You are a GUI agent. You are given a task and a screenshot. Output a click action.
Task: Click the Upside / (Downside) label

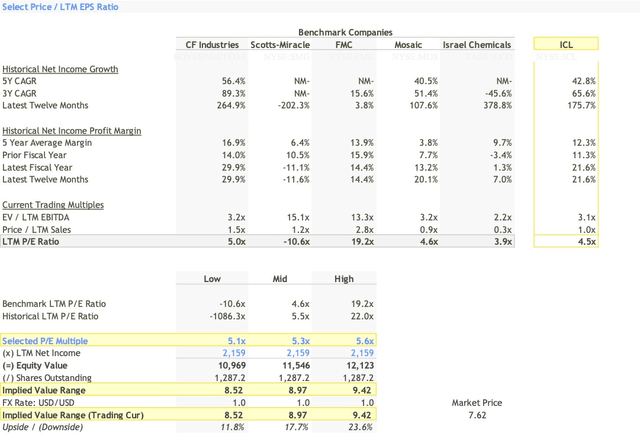click(x=42, y=427)
